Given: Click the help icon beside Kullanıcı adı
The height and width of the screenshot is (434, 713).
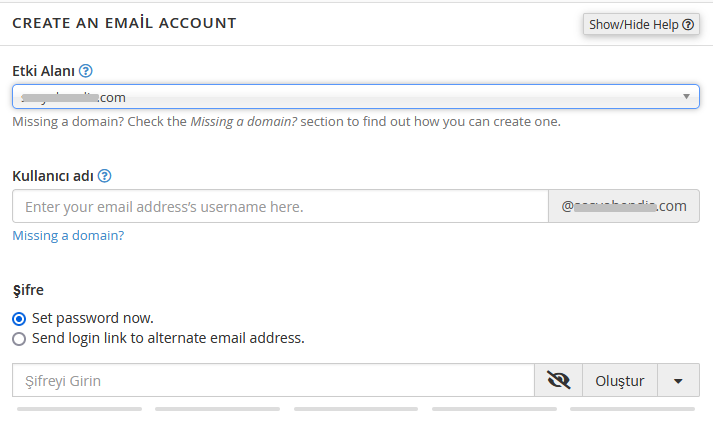Looking at the screenshot, I should click(105, 176).
